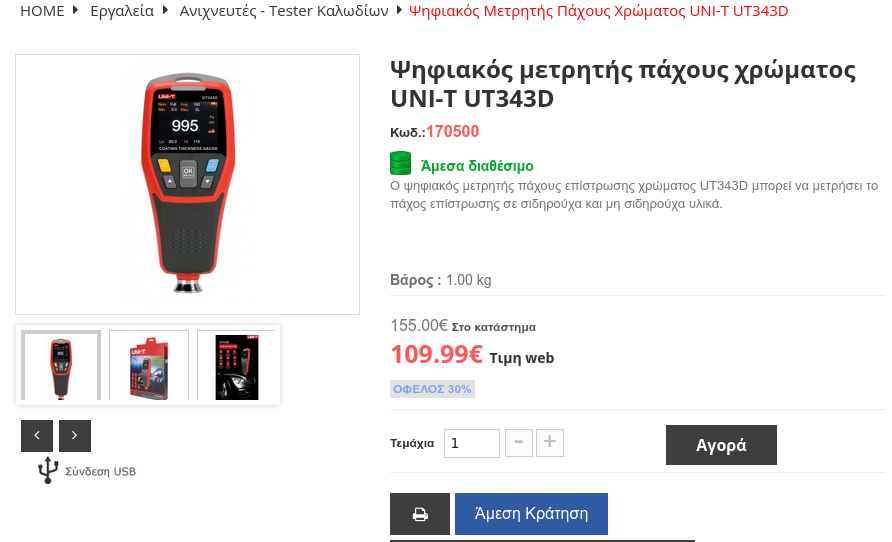Open HOME breadcrumb link
Image resolution: width=892 pixels, height=542 pixels.
(x=42, y=11)
